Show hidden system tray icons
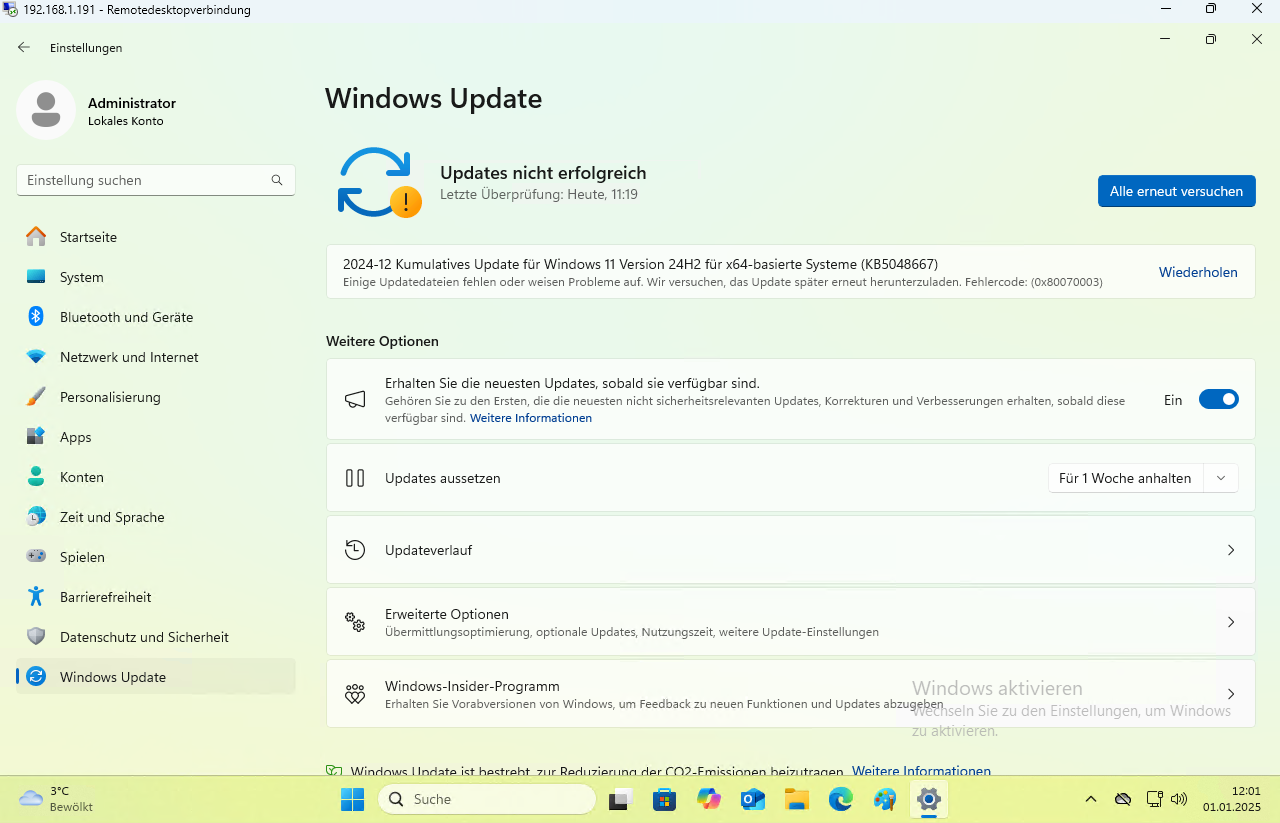The height and width of the screenshot is (823, 1280). coord(1091,799)
